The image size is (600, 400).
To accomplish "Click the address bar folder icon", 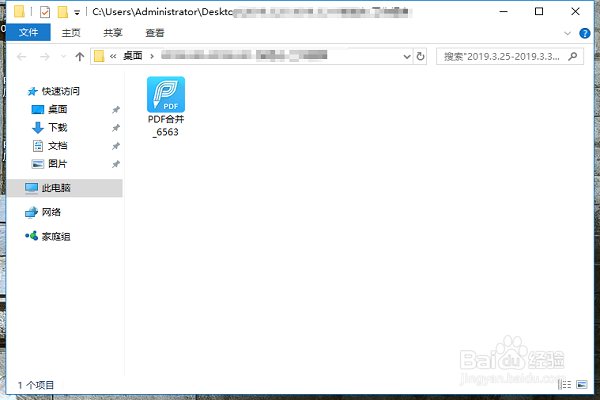I will pyautogui.click(x=99, y=56).
